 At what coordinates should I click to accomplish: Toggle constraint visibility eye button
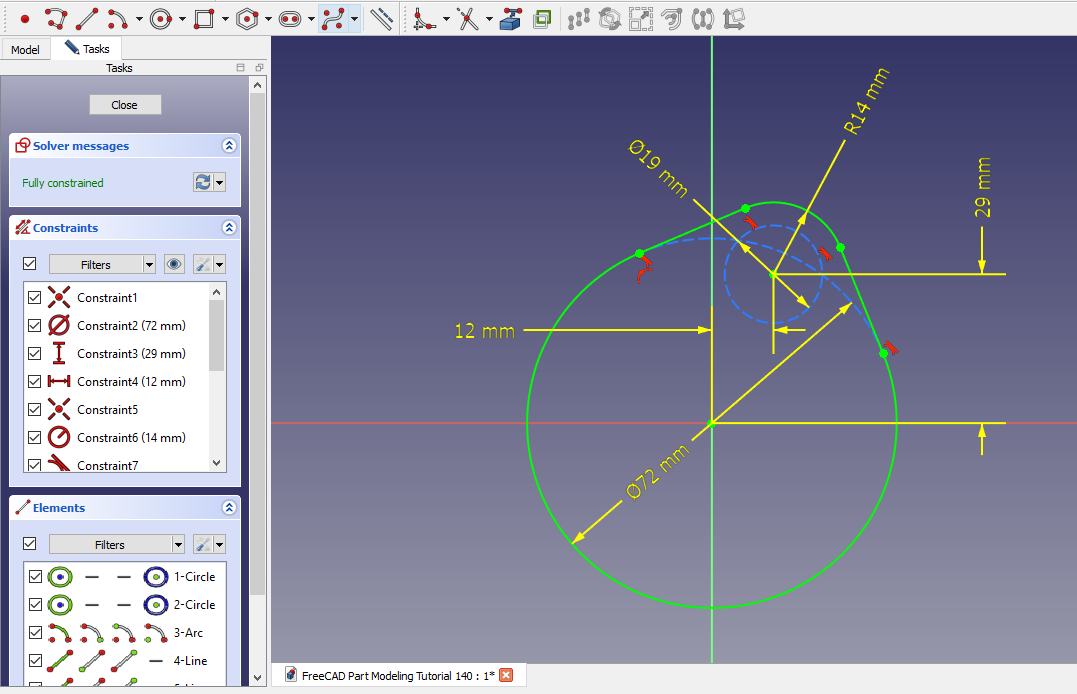coord(175,265)
